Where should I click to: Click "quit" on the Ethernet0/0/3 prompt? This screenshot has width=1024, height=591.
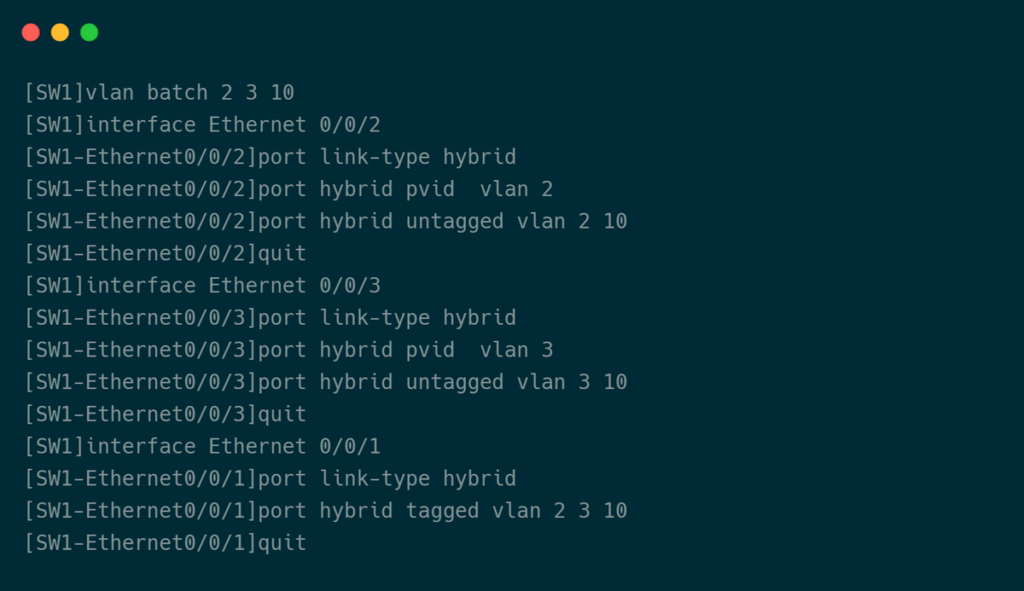click(282, 414)
